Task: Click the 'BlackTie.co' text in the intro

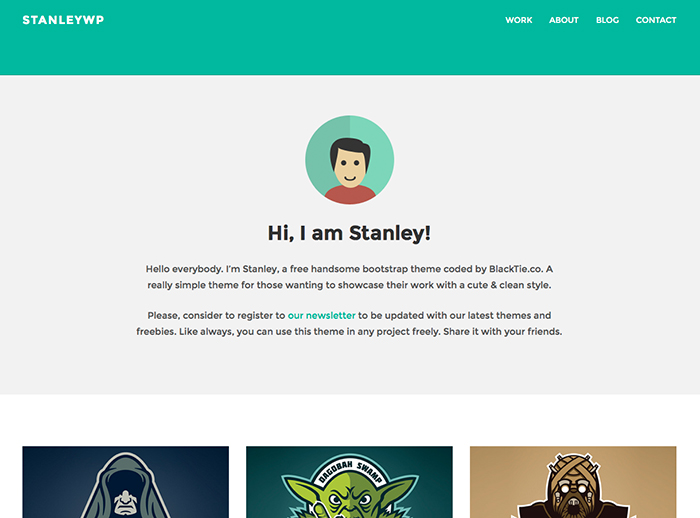Action: [x=516, y=269]
